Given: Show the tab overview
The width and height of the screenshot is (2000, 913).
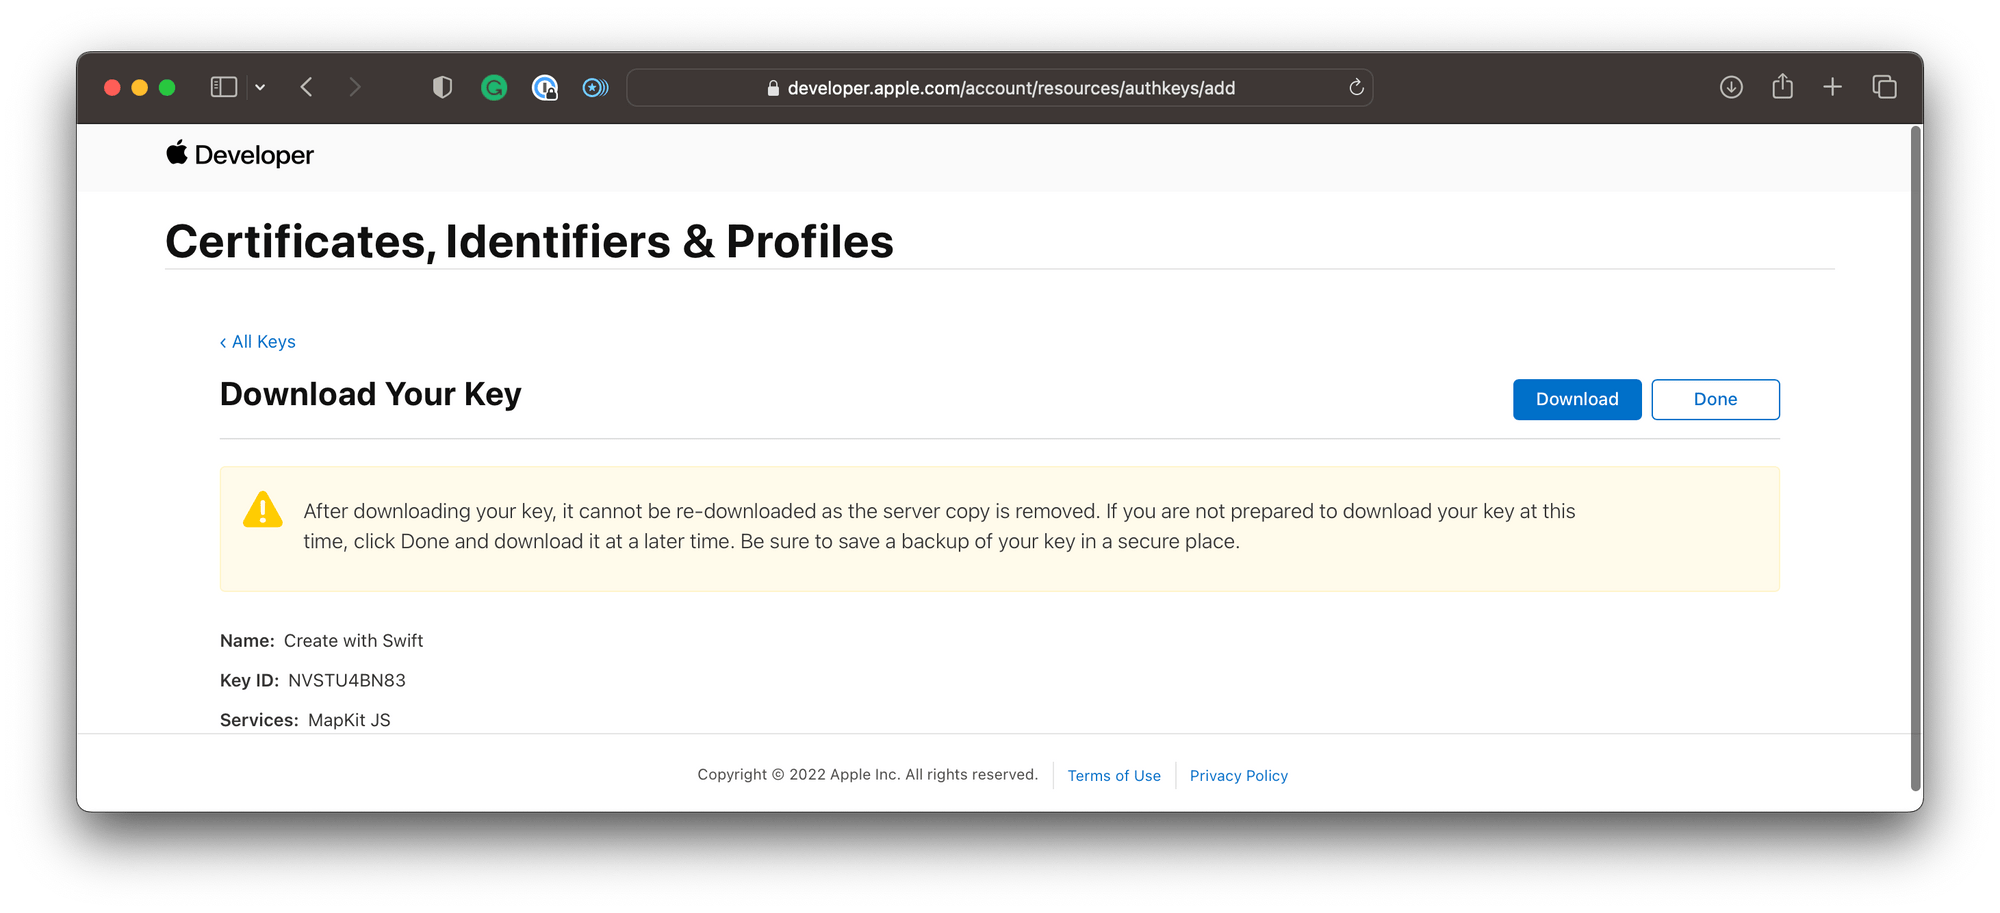Looking at the screenshot, I should coord(1884,87).
